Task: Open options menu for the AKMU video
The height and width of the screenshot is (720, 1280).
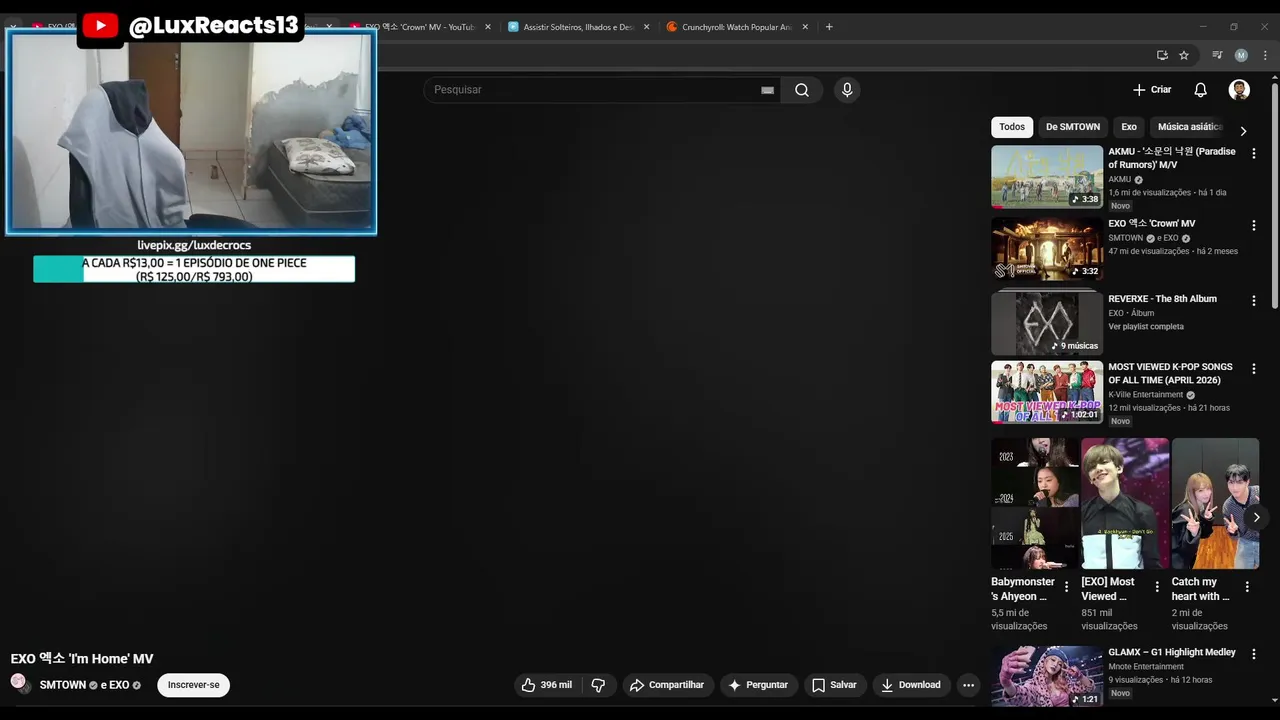Action: (1253, 154)
